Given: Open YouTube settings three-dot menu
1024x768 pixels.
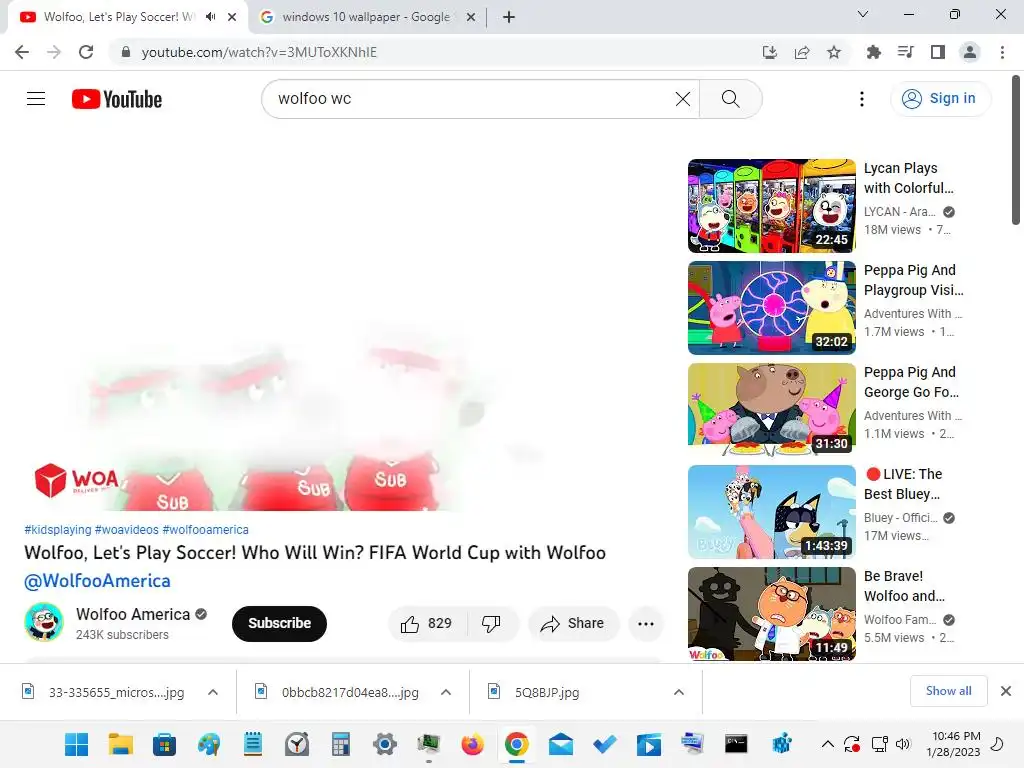Looking at the screenshot, I should coord(862,99).
